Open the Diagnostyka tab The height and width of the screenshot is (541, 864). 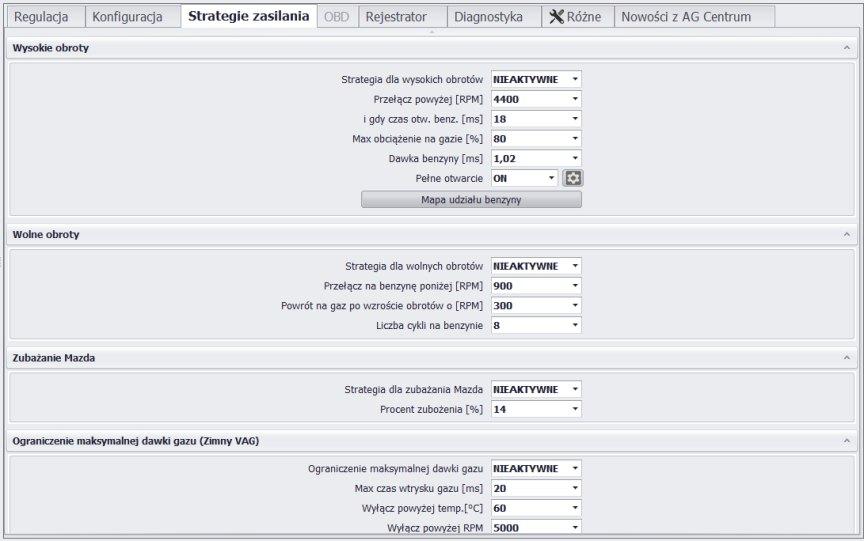488,17
